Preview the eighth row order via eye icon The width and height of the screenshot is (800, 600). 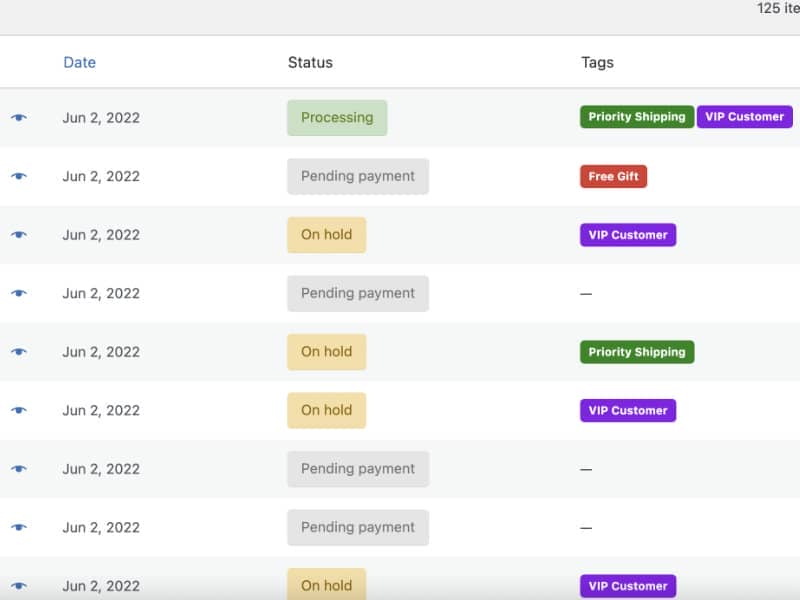(x=19, y=527)
